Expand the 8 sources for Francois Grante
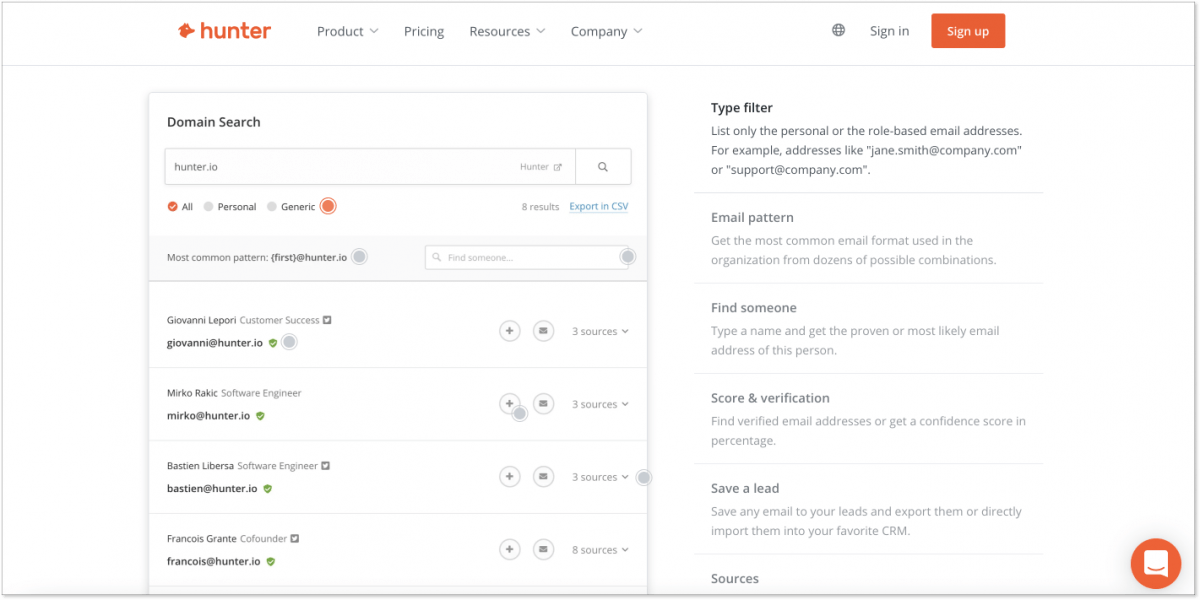 tap(600, 549)
